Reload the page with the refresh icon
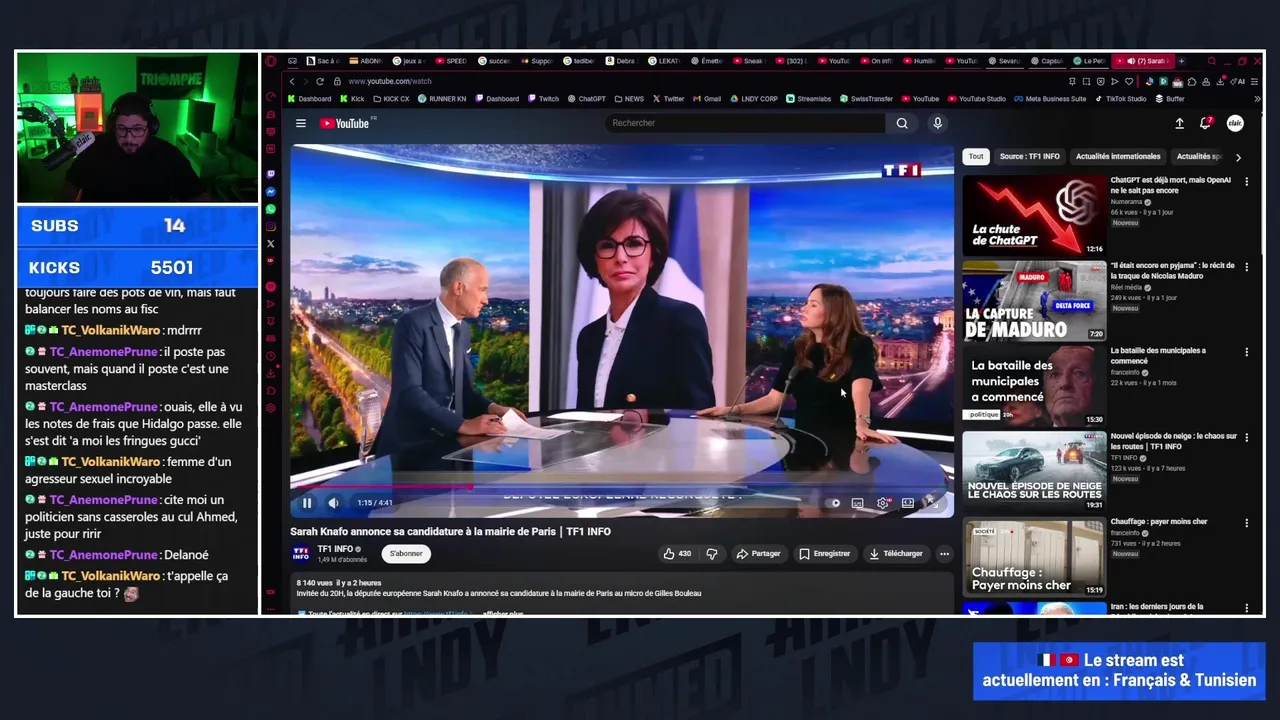Viewport: 1280px width, 720px height. tap(320, 81)
